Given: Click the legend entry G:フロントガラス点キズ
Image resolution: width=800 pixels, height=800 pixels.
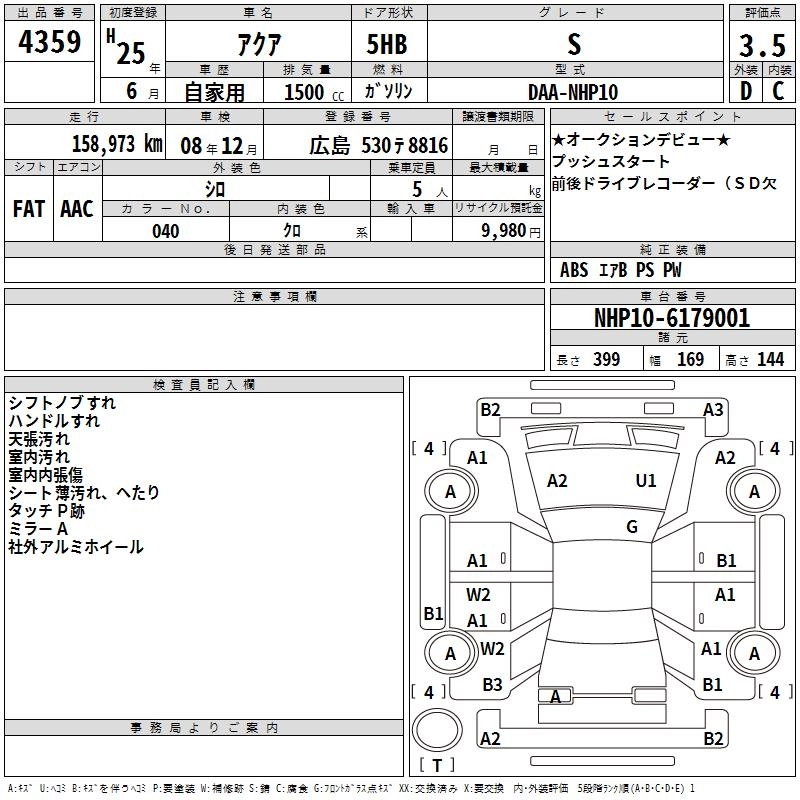Looking at the screenshot, I should click(x=352, y=789).
